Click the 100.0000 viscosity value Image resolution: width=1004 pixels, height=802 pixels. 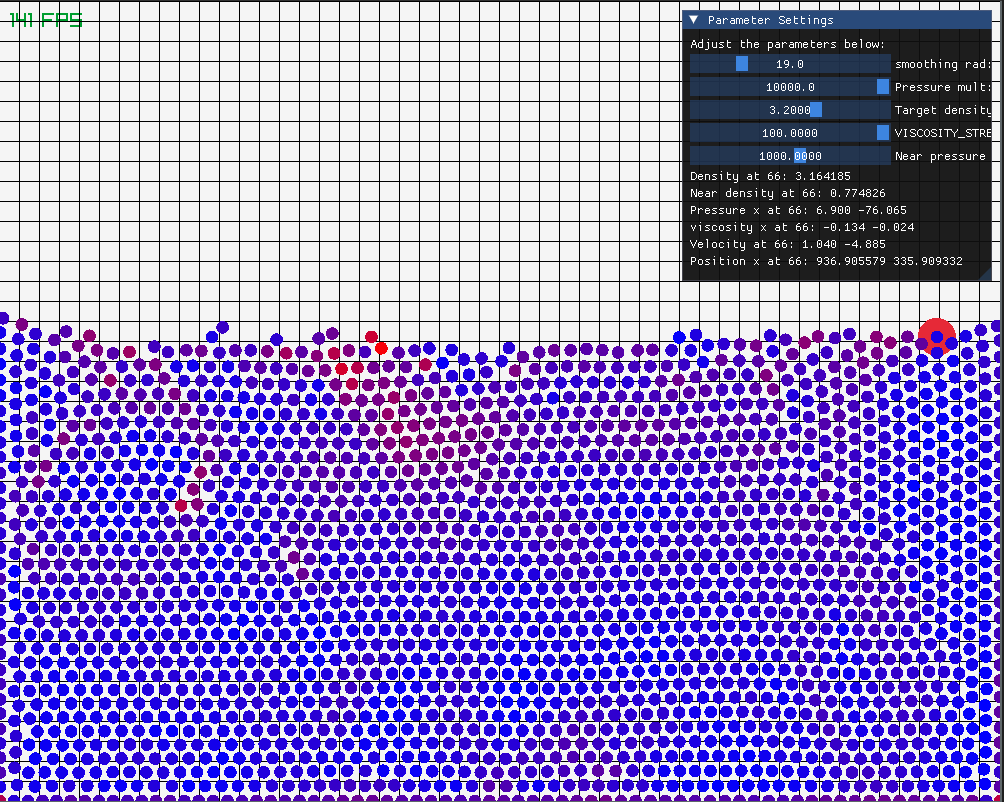tap(789, 133)
